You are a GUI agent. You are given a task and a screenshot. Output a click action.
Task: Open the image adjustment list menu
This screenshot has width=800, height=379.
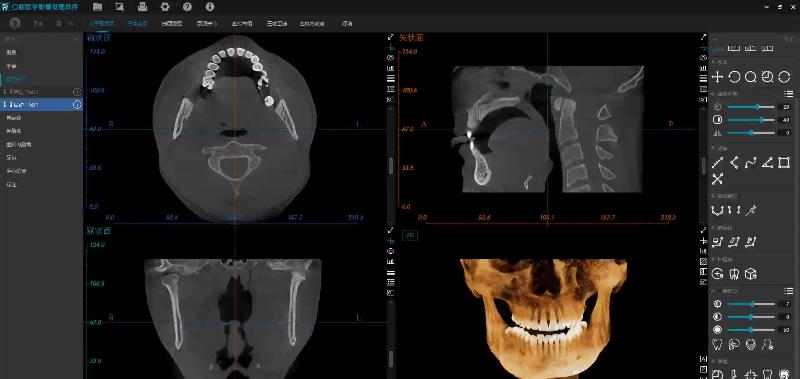tap(788, 94)
